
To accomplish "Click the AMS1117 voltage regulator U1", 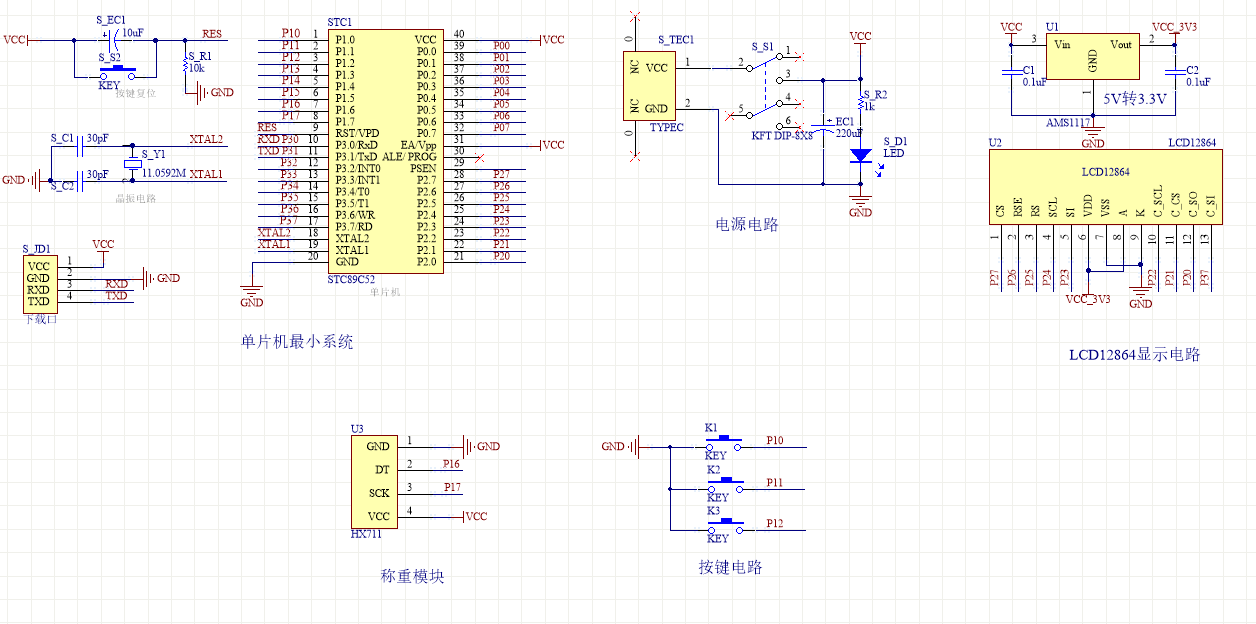I will tap(1092, 57).
